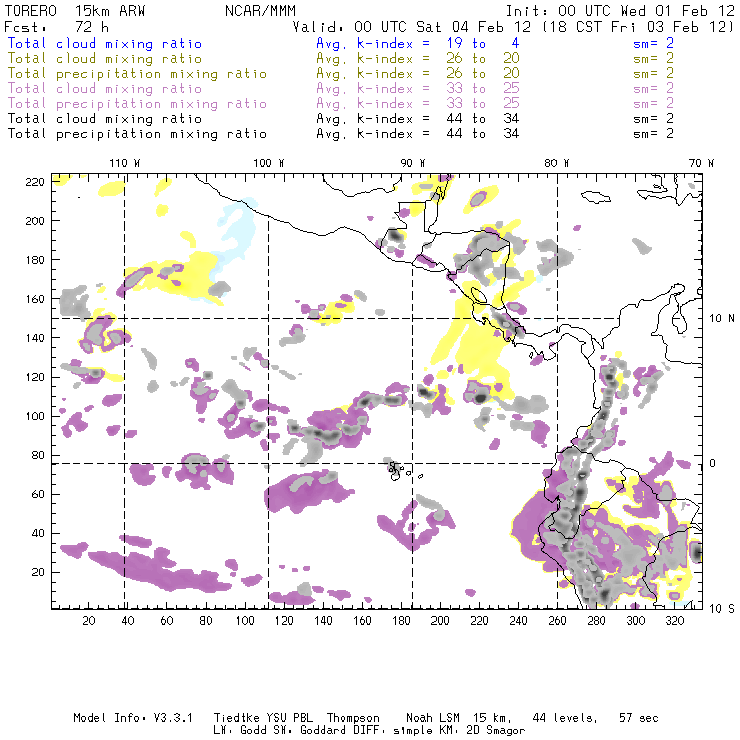Click the "80 W" longitude label
The height and width of the screenshot is (740, 740).
click(557, 163)
